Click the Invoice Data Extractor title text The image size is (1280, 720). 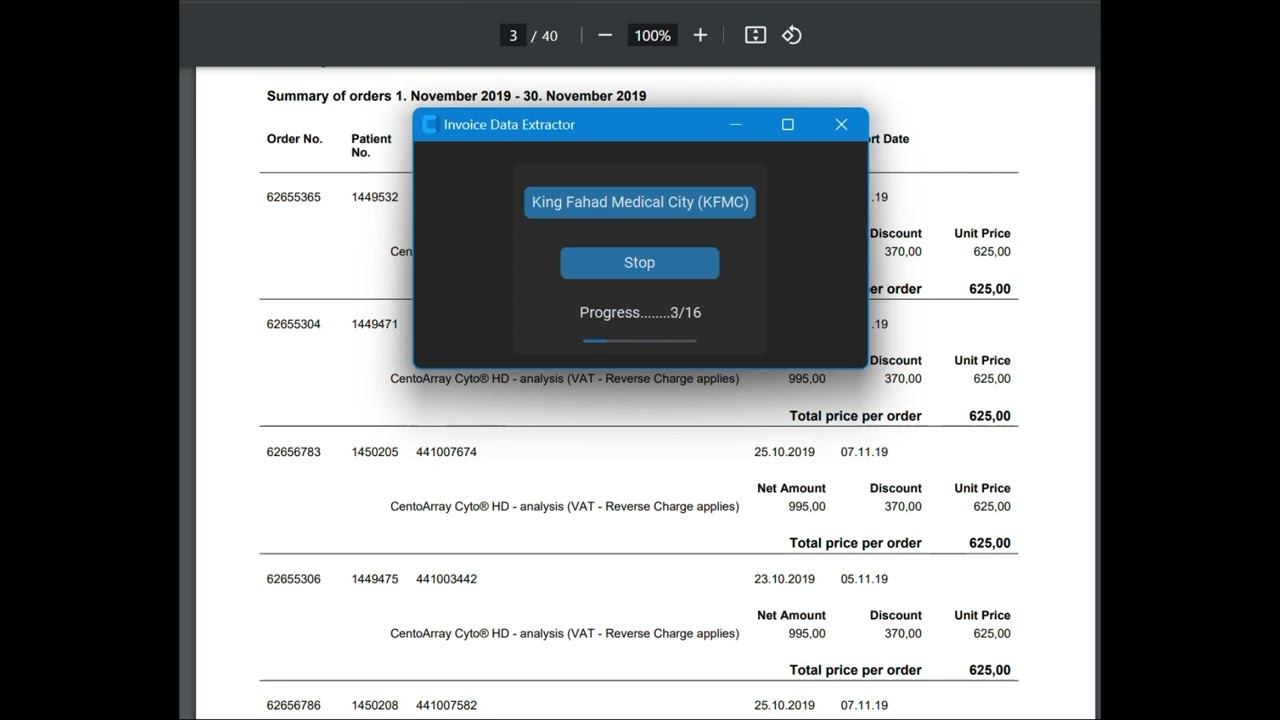tap(509, 125)
